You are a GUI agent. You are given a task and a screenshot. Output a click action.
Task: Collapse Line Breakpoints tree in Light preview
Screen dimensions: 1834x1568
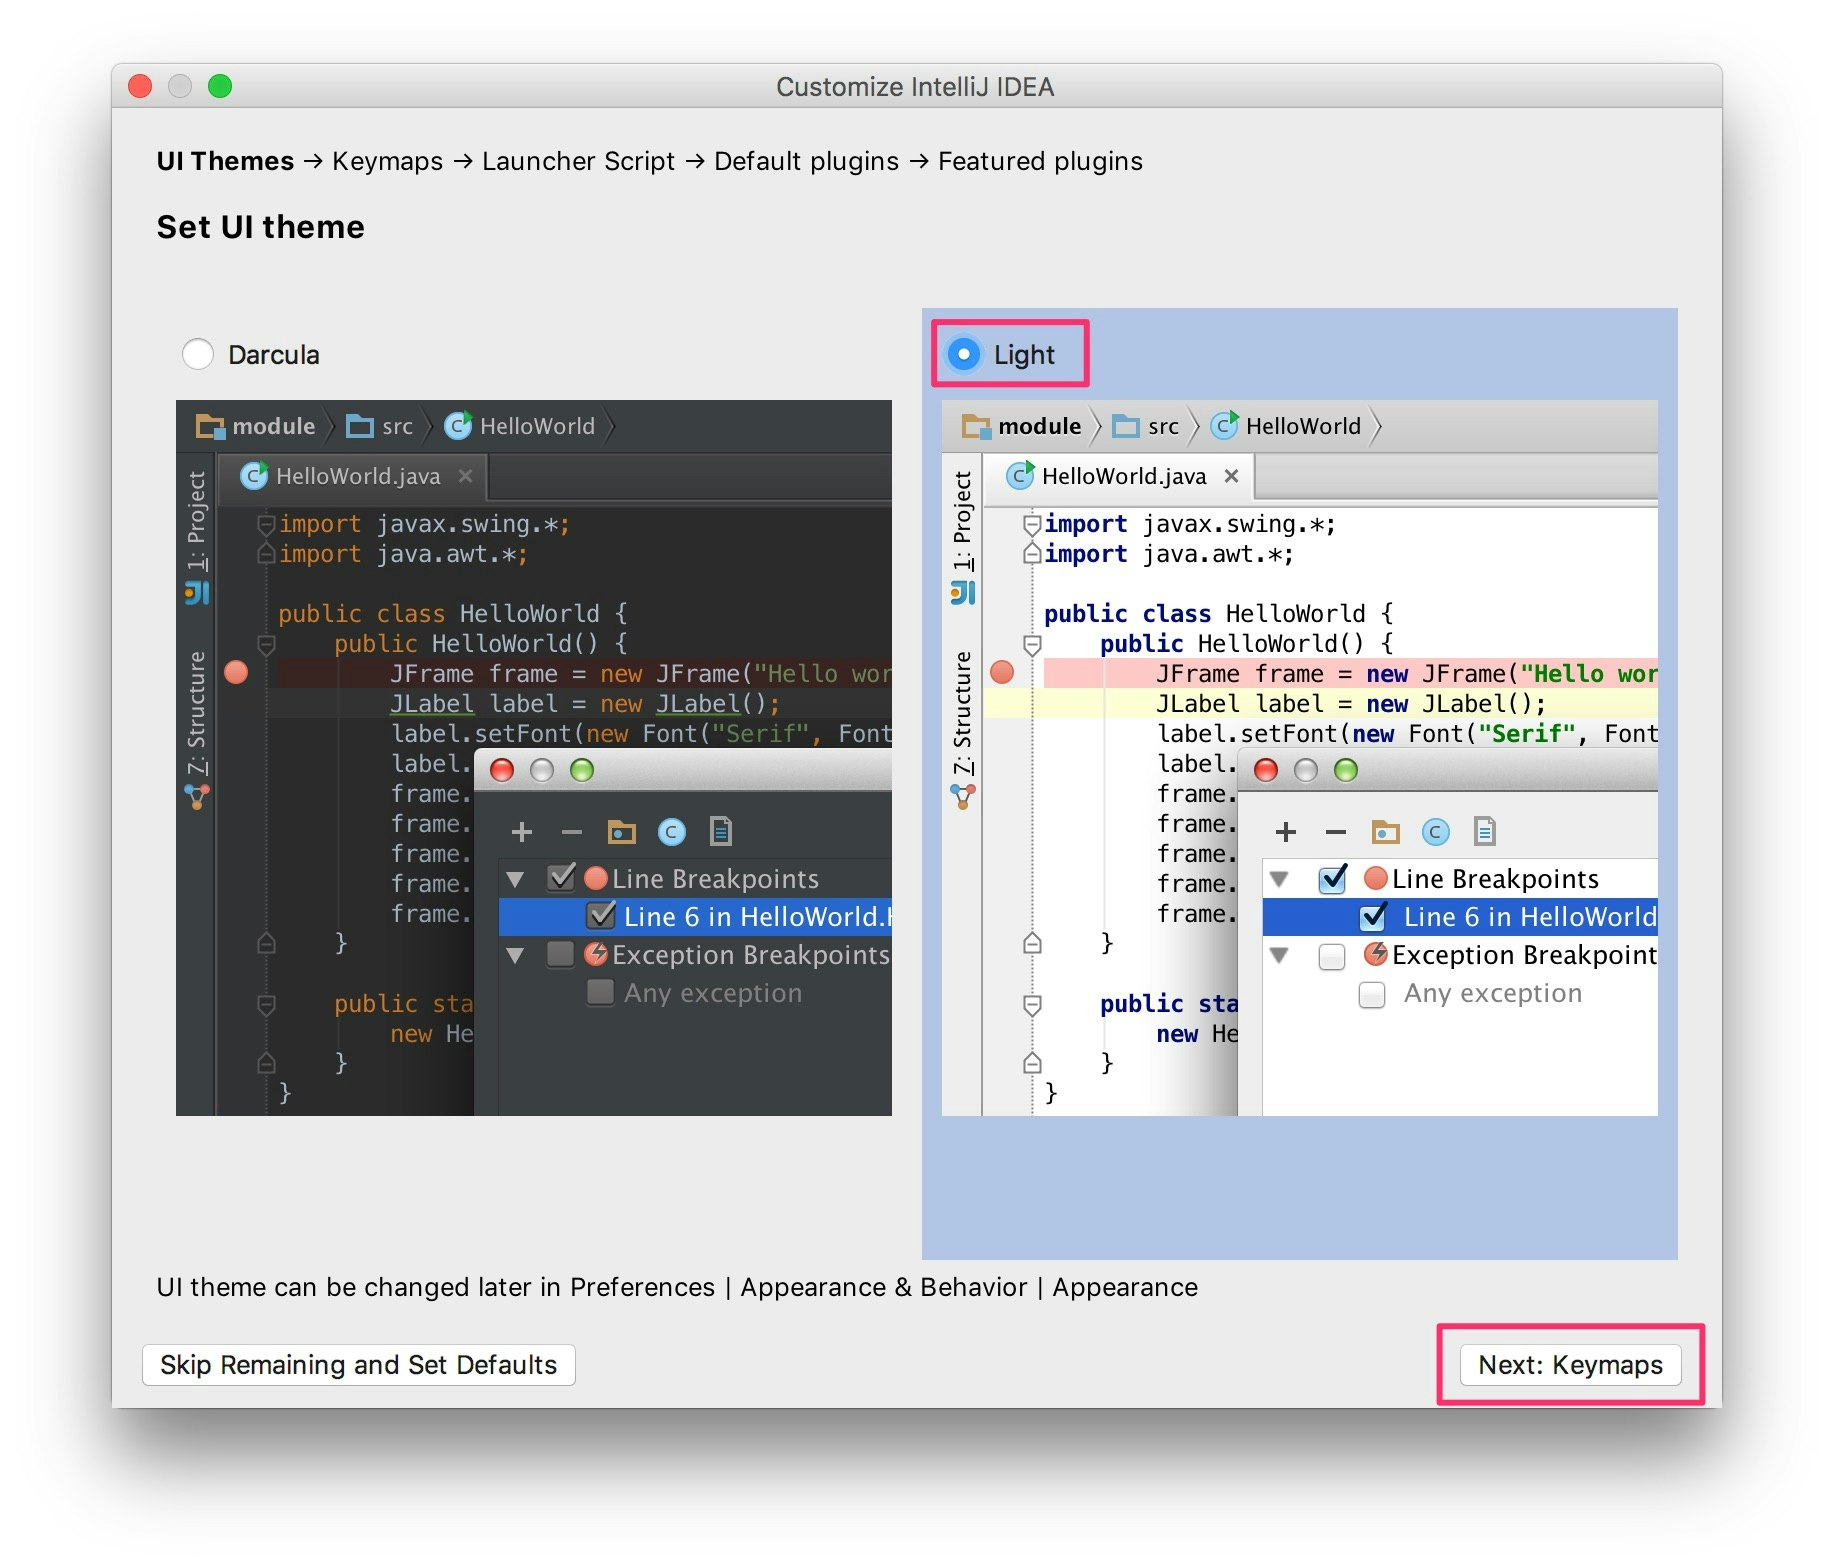1279,879
